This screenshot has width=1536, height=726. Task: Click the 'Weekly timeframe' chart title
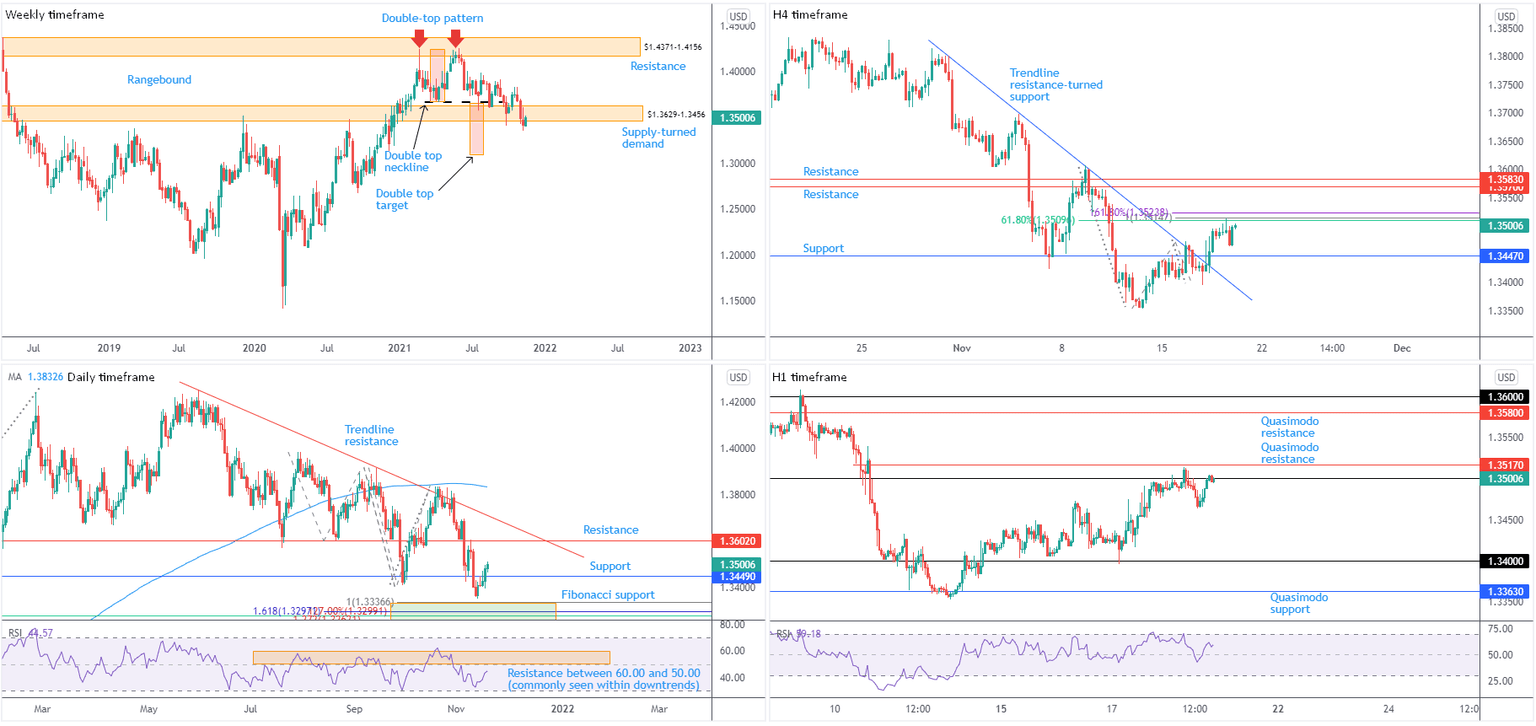pyautogui.click(x=55, y=15)
